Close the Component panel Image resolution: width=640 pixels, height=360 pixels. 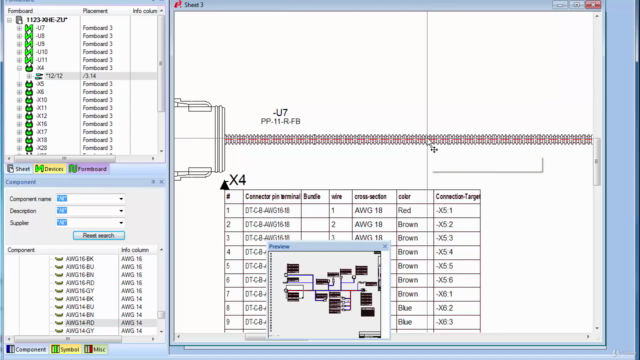[162, 182]
